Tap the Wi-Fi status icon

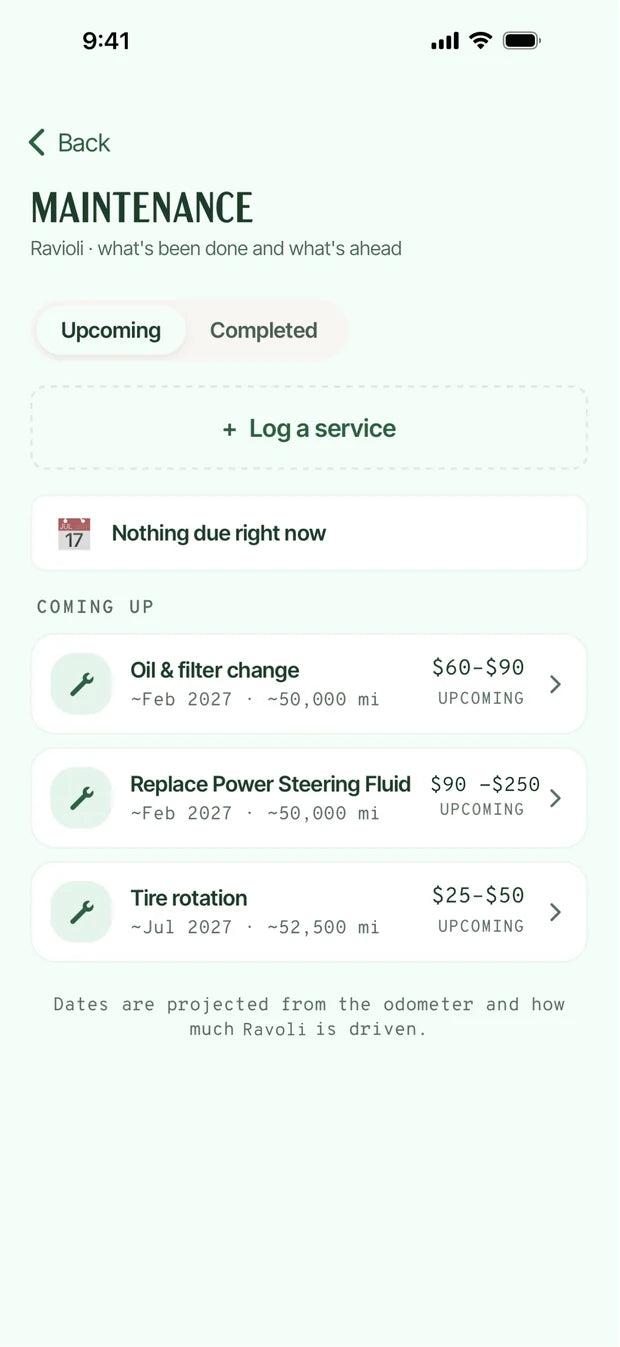point(480,41)
